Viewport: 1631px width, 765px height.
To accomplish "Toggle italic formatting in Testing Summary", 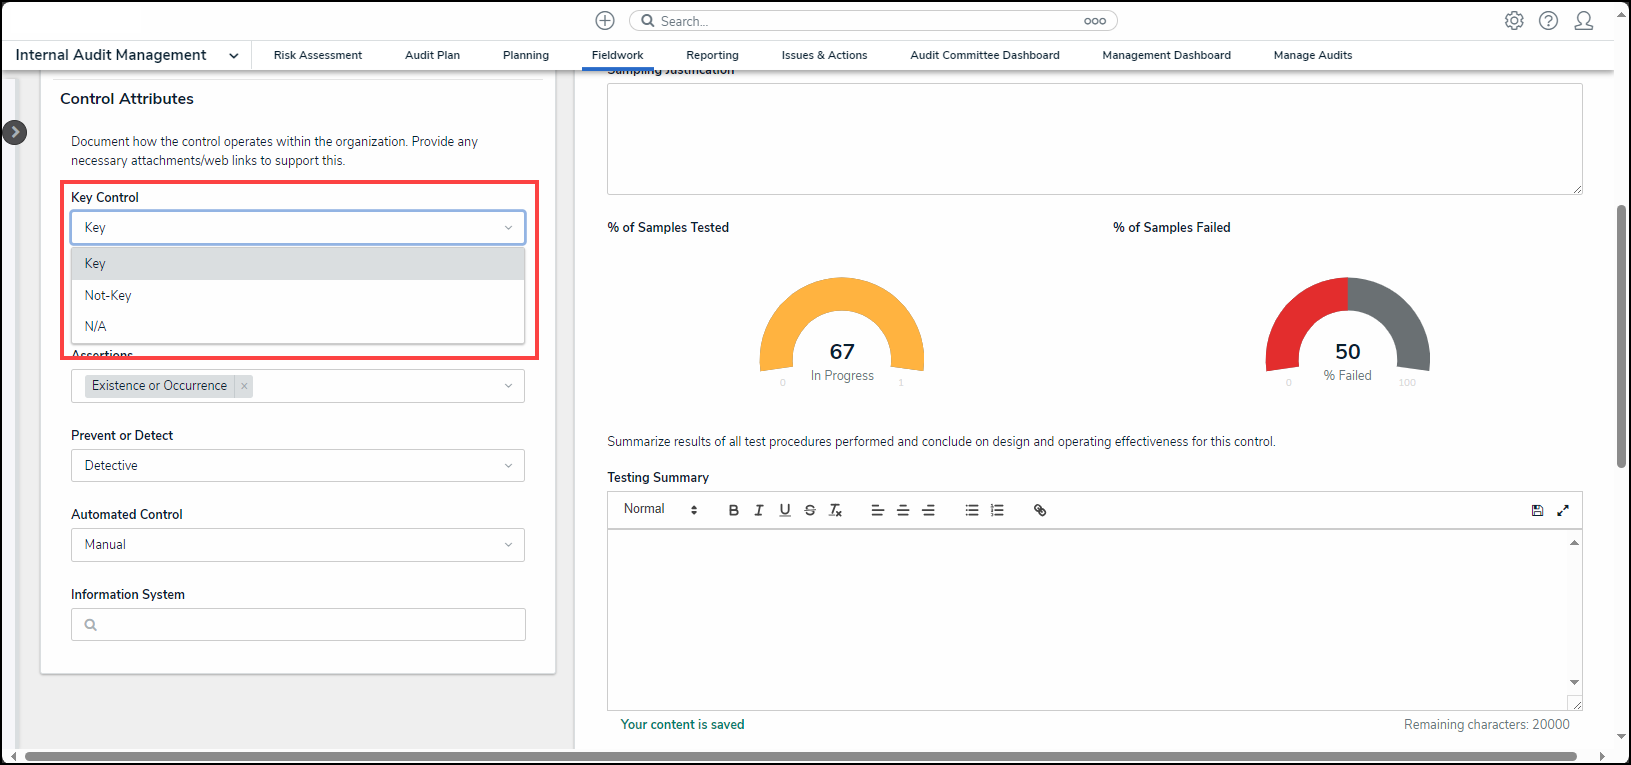I will tap(759, 510).
